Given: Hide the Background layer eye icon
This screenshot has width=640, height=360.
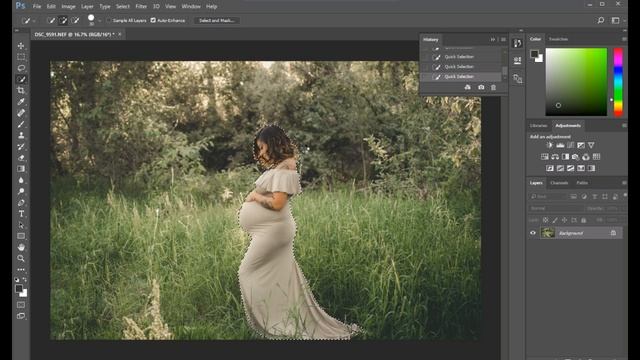Looking at the screenshot, I should (533, 233).
